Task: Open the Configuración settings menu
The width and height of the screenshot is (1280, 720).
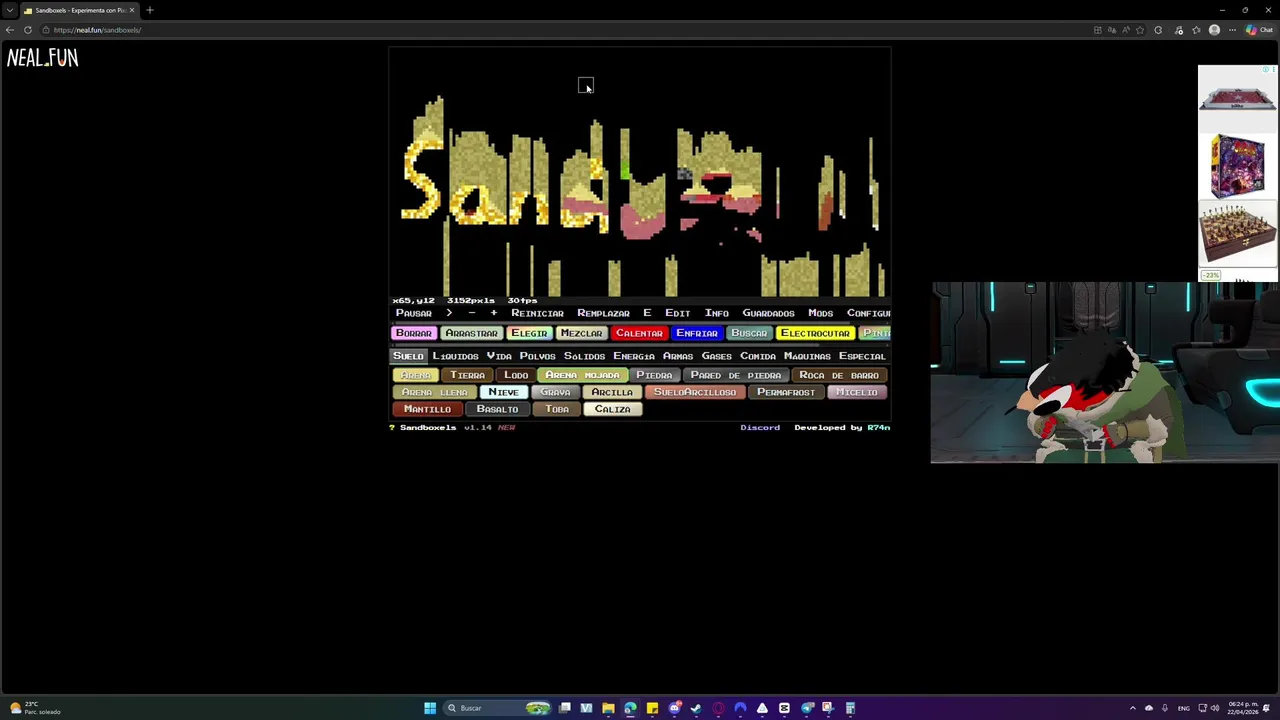Action: click(868, 313)
